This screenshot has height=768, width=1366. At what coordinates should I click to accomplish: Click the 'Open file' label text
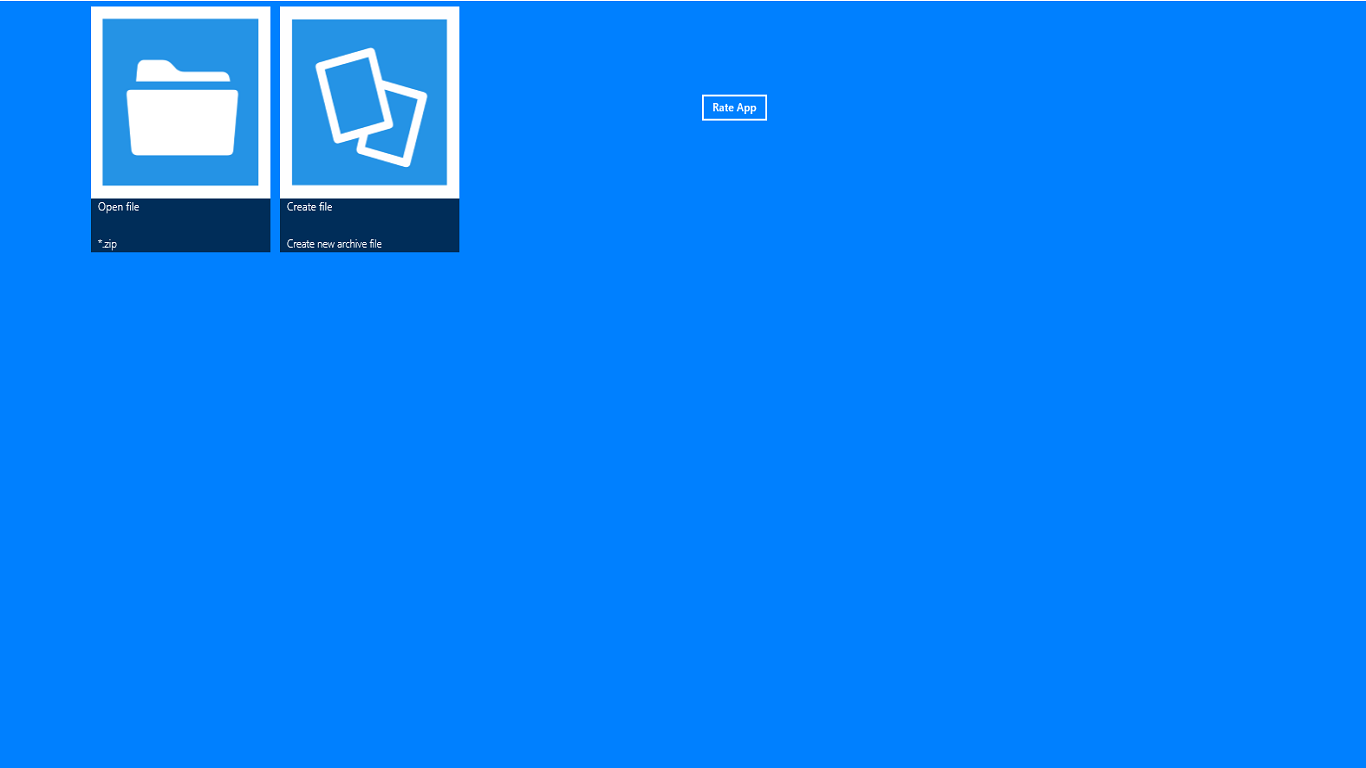click(118, 207)
